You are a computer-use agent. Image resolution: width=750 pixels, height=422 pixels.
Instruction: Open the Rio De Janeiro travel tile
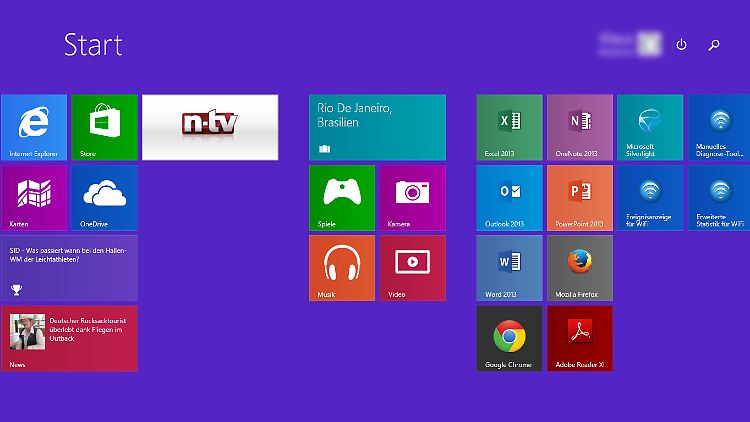point(377,127)
